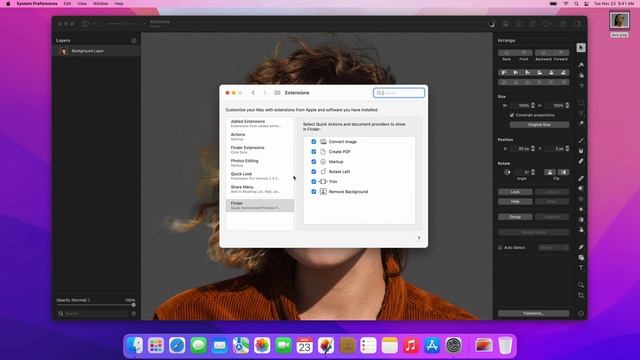The width and height of the screenshot is (640, 360).
Task: Click the layer Opacity slider
Action: 96,305
